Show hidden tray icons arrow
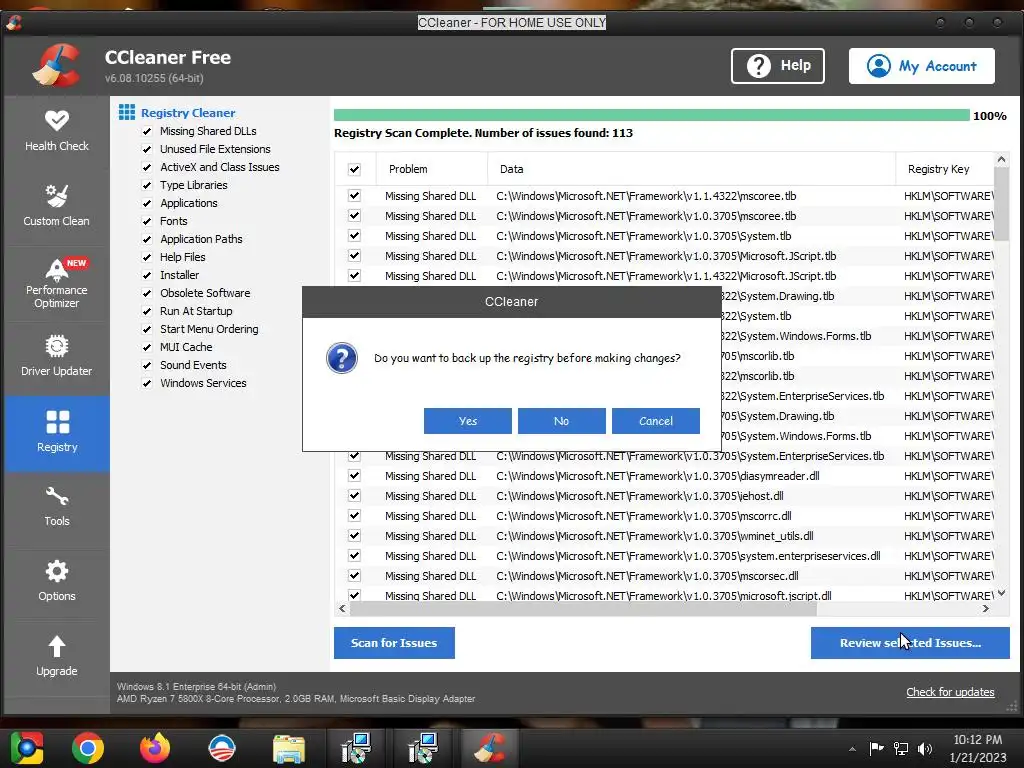 point(852,749)
